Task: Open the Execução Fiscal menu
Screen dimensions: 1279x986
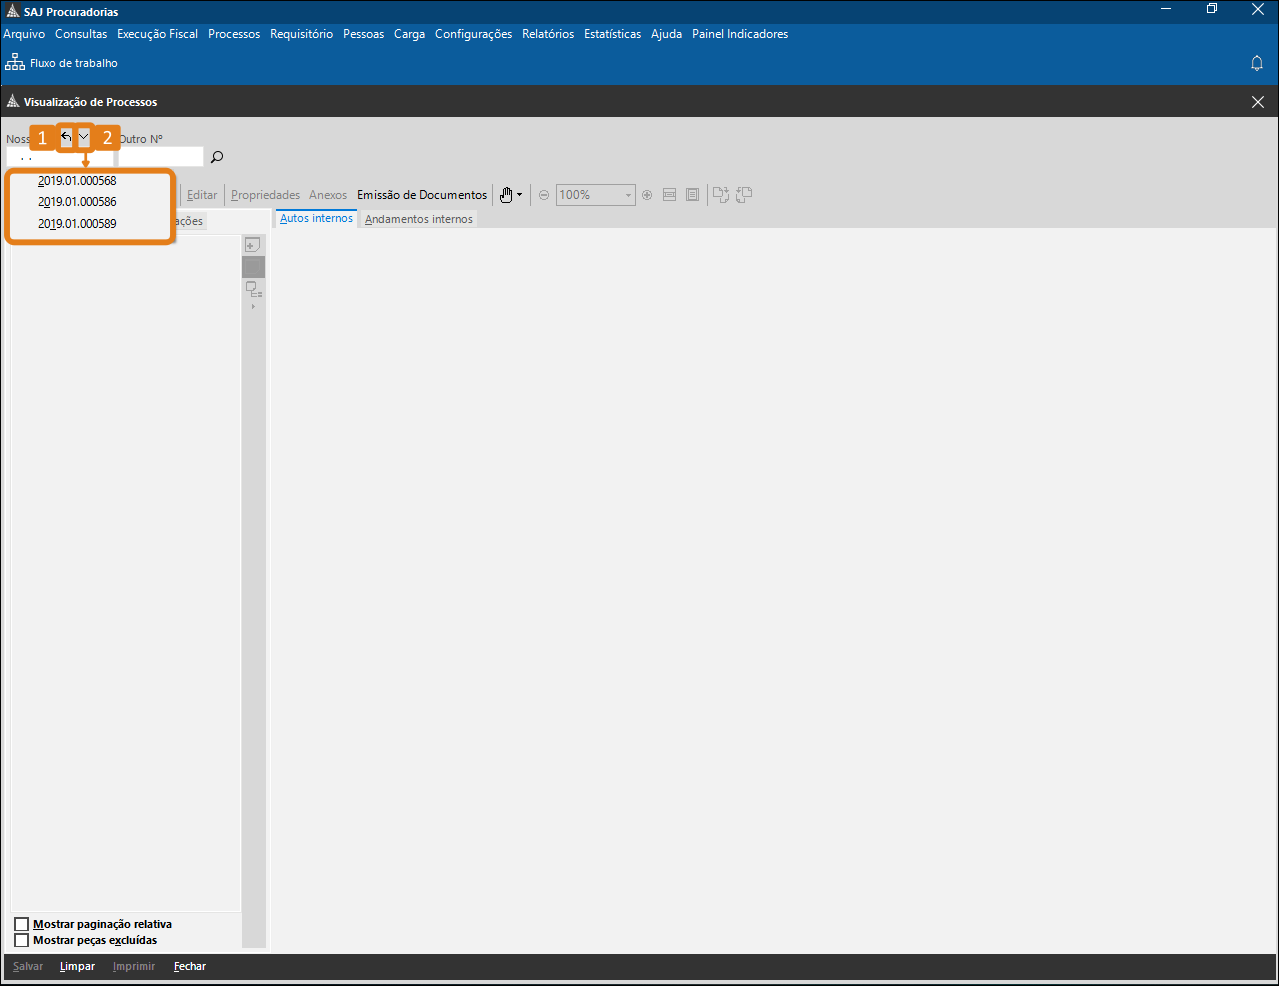Action: click(157, 34)
